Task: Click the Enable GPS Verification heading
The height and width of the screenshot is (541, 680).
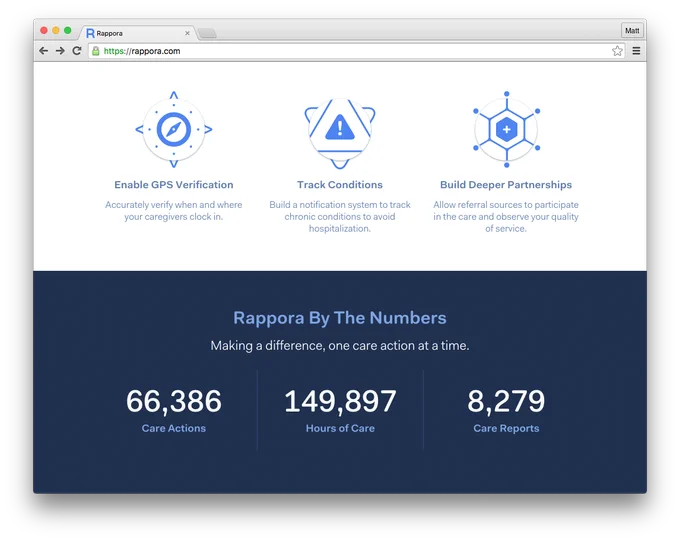Action: click(174, 185)
